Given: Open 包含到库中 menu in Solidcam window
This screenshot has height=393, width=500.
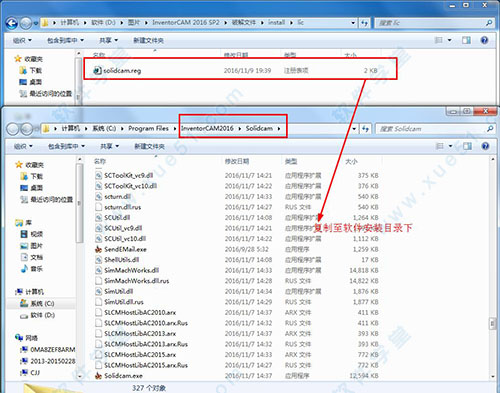Looking at the screenshot, I should click(x=66, y=146).
